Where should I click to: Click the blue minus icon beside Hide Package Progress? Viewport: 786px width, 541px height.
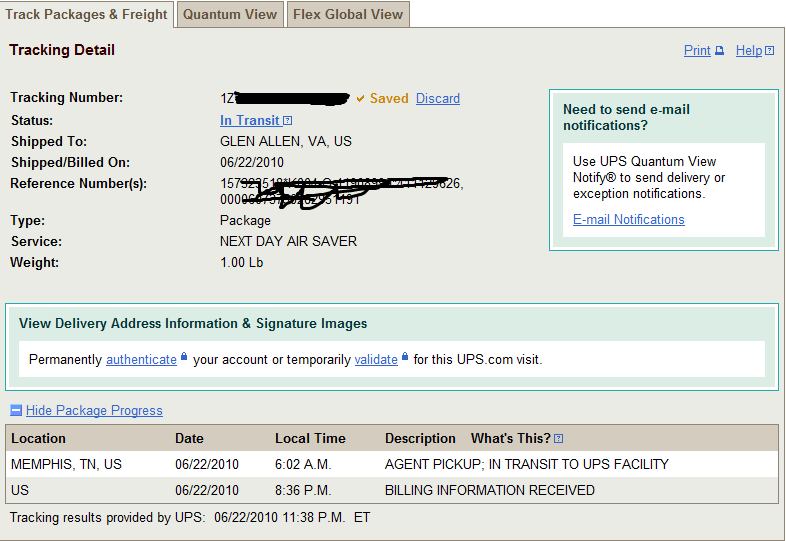[16, 410]
